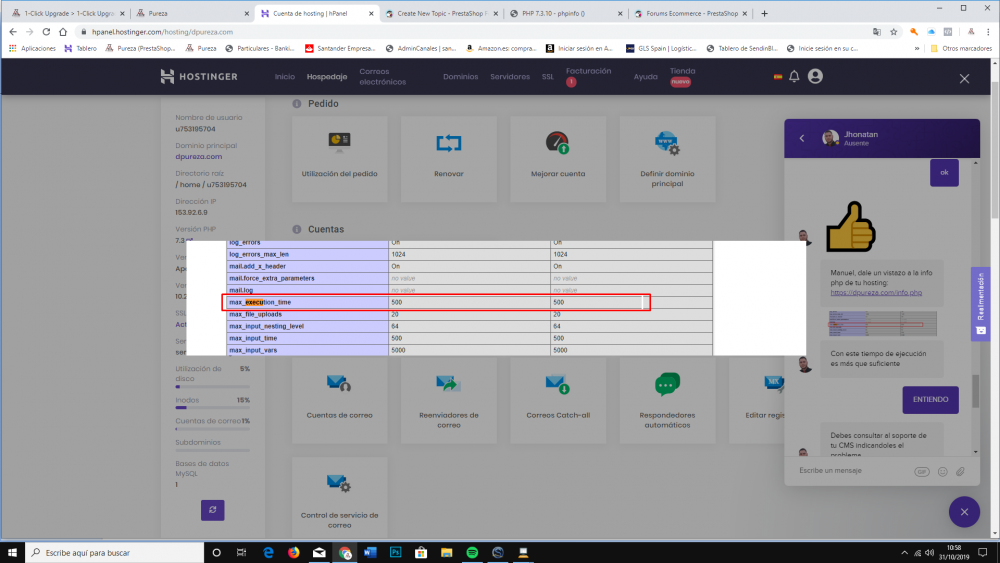Click Jhonatan's avatar in chat header

(x=830, y=138)
